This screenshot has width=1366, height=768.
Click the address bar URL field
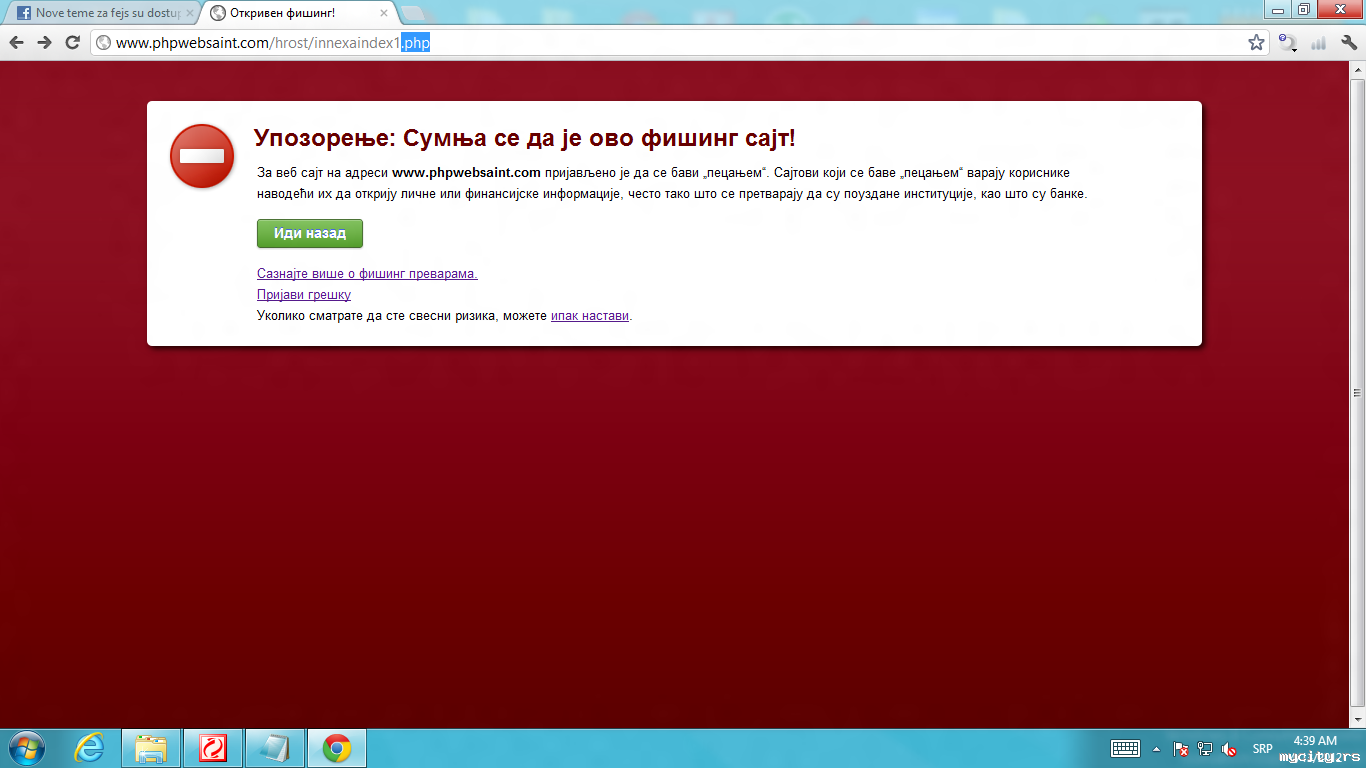[x=680, y=42]
